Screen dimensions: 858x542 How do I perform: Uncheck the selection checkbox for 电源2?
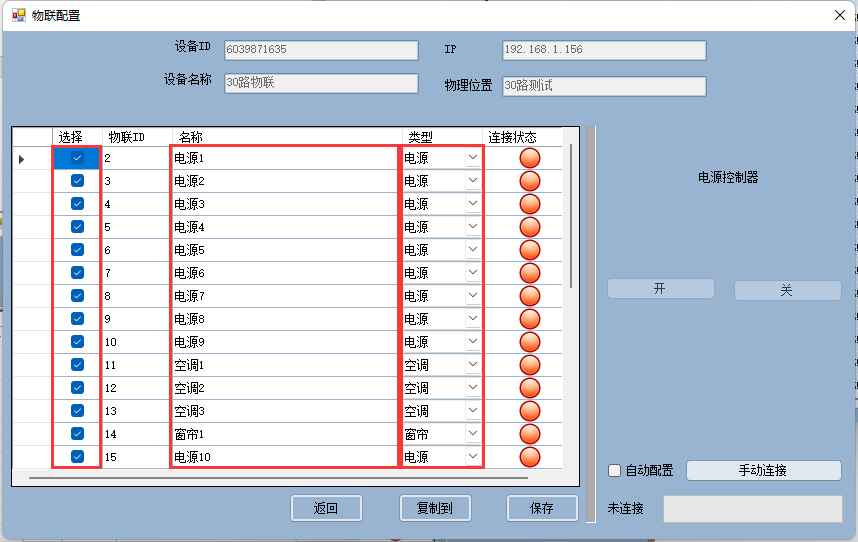(x=77, y=181)
